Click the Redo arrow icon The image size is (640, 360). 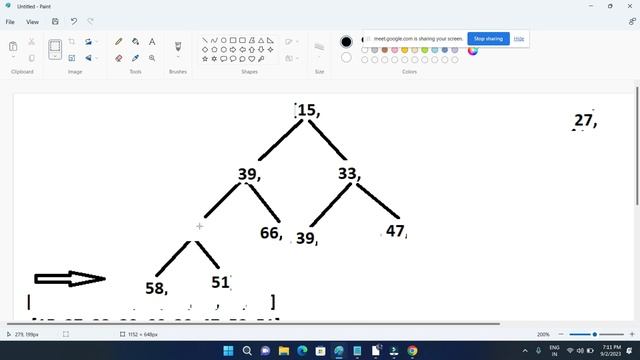[x=90, y=21]
